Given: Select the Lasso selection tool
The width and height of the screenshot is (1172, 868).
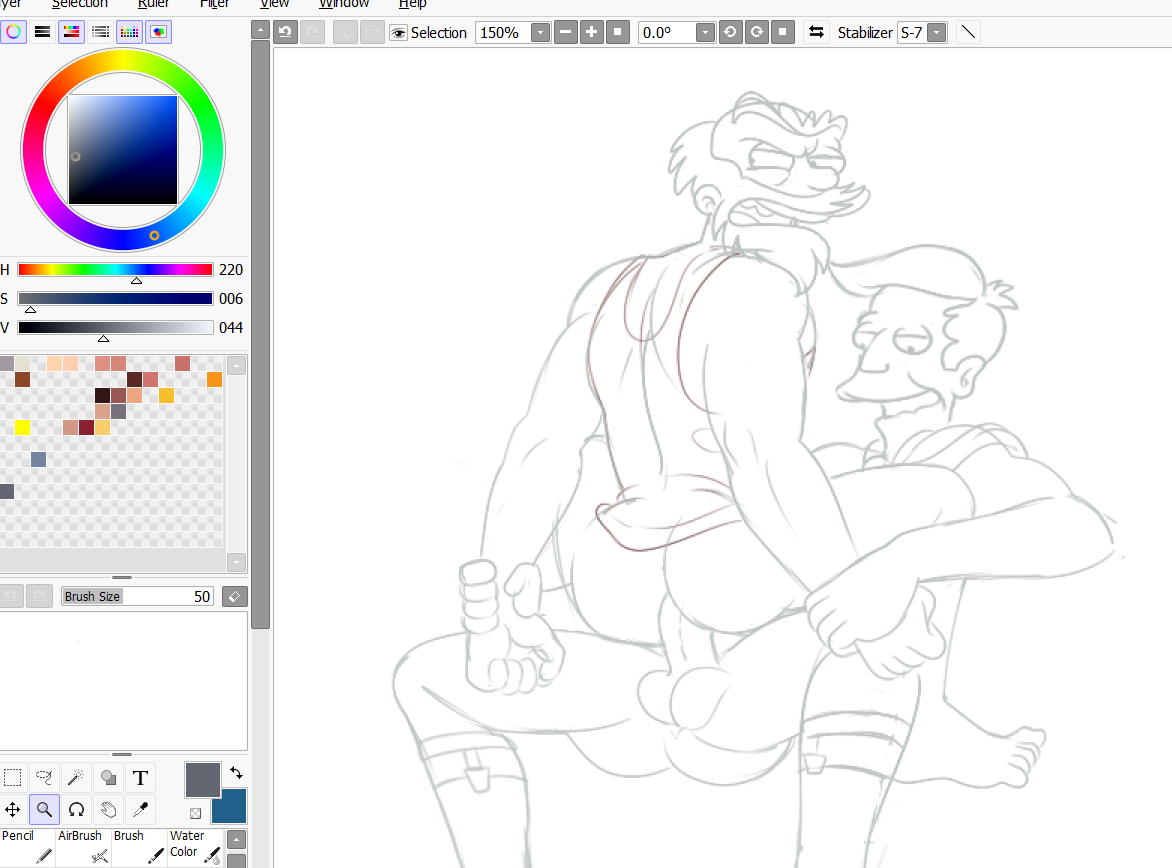Looking at the screenshot, I should [x=44, y=778].
